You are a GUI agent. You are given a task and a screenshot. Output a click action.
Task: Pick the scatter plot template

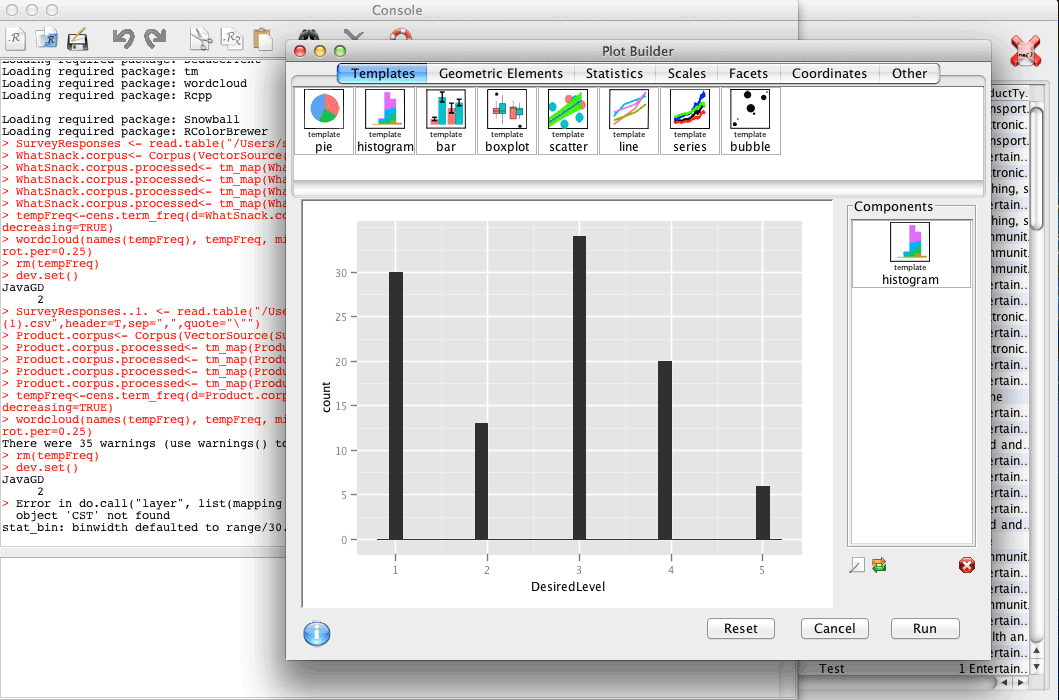[x=568, y=120]
